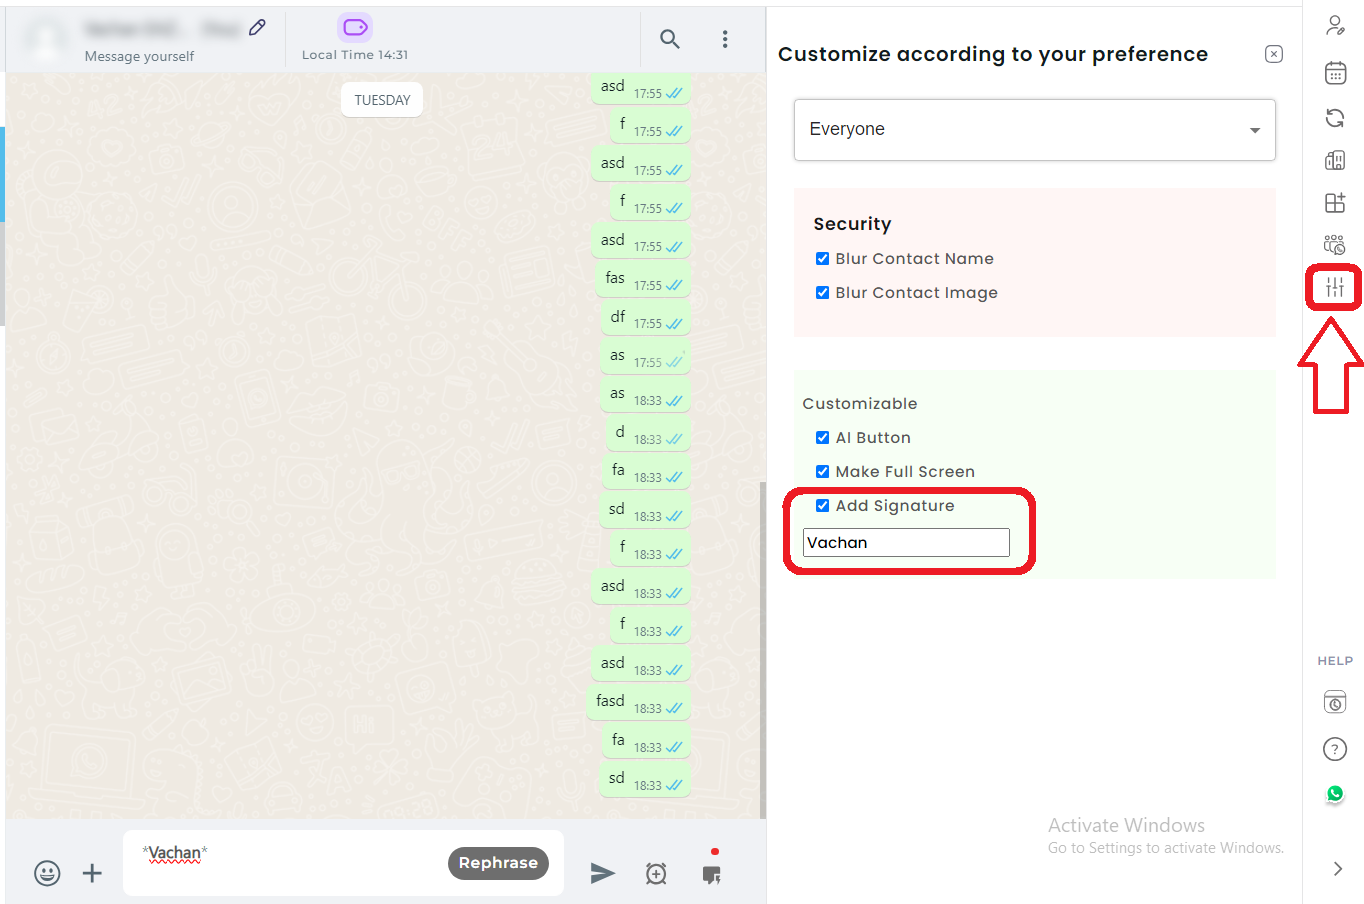
Task: Open the three-dot chat menu
Action: click(x=725, y=39)
